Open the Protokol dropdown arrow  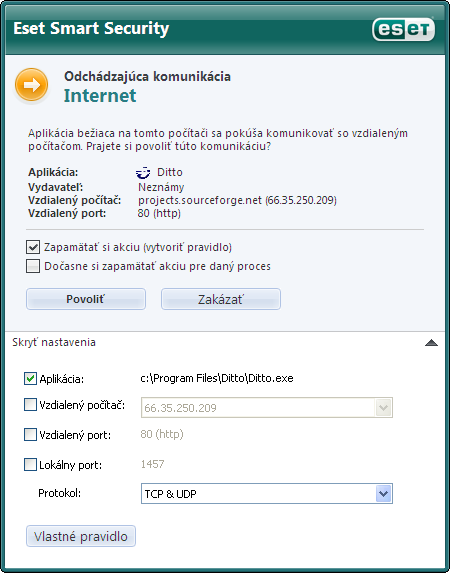coord(383,494)
